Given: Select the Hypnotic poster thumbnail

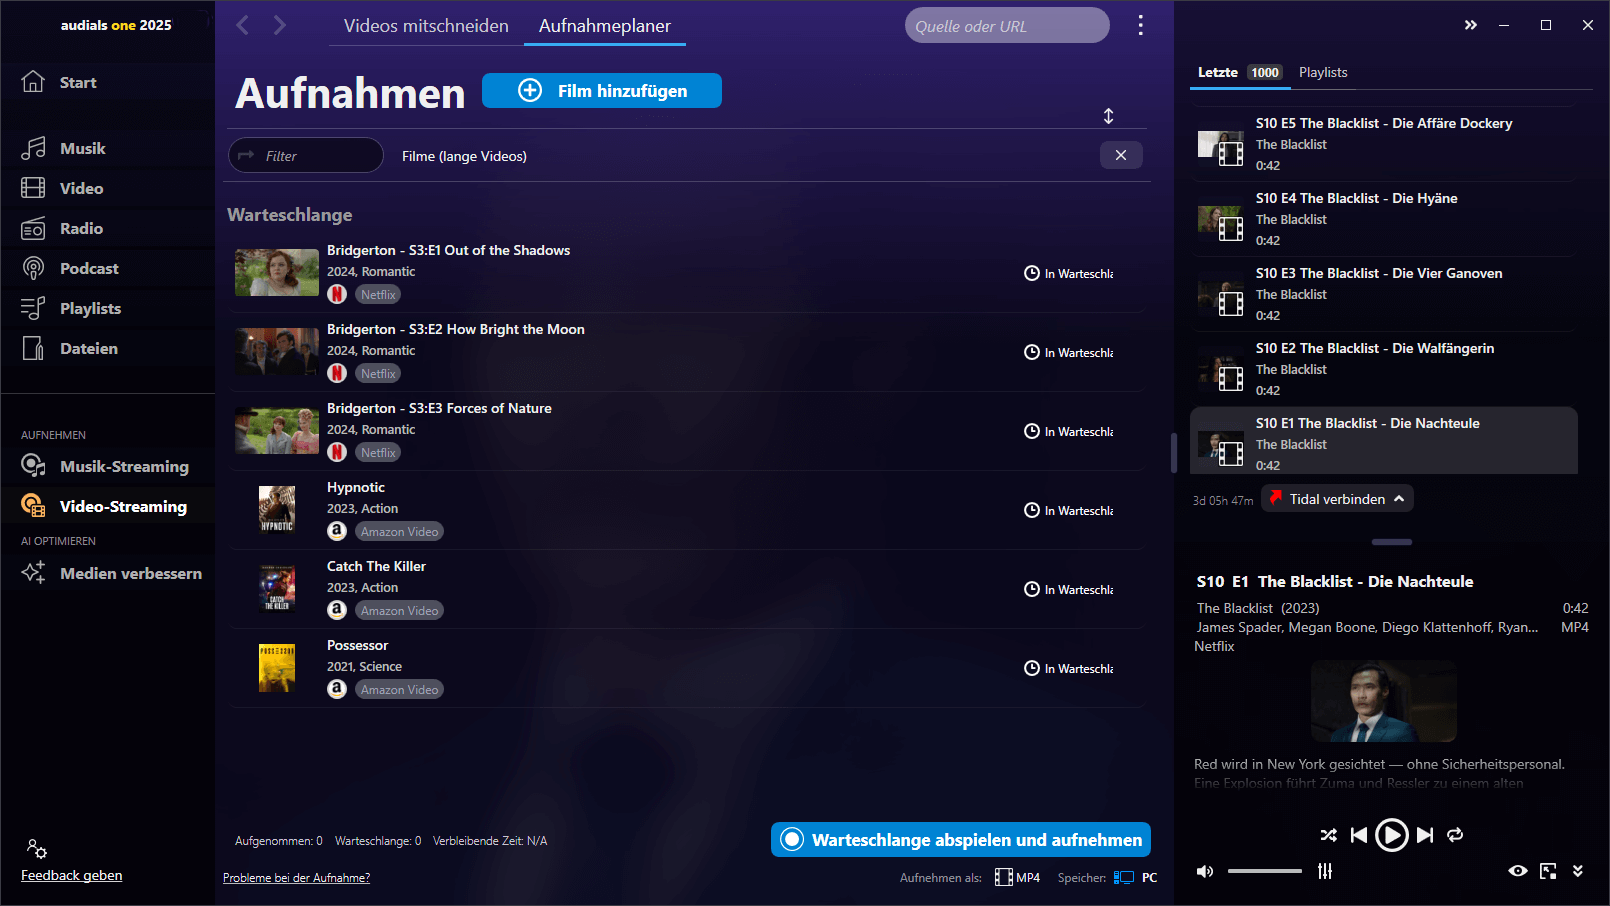Looking at the screenshot, I should [277, 510].
